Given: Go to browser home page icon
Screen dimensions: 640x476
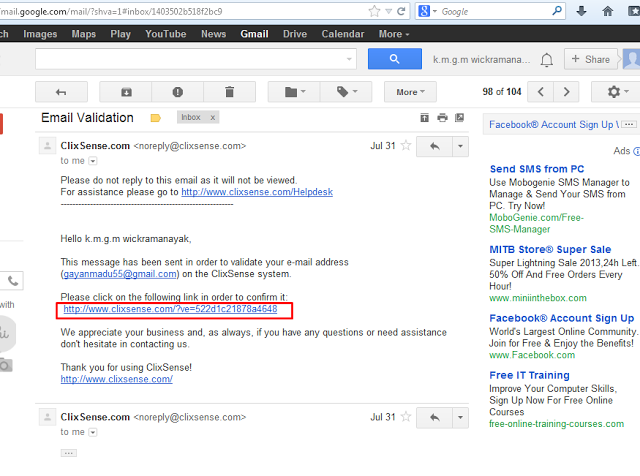Looking at the screenshot, I should (x=608, y=11).
